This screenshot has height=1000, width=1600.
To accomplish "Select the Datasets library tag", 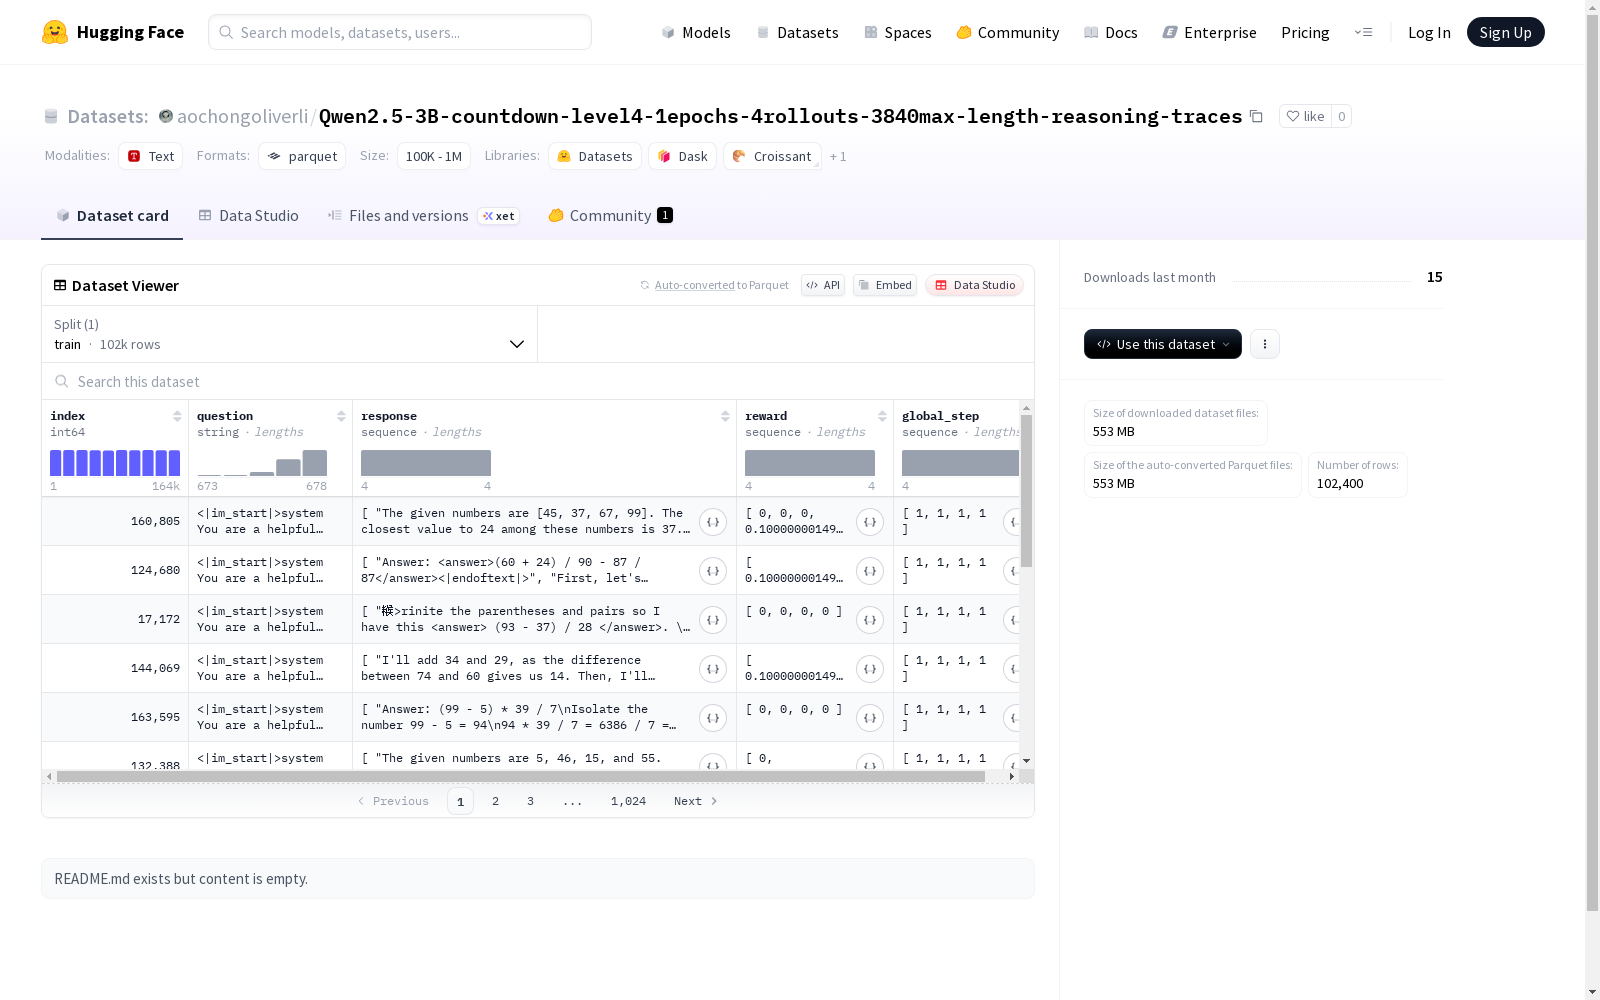I will (x=595, y=156).
